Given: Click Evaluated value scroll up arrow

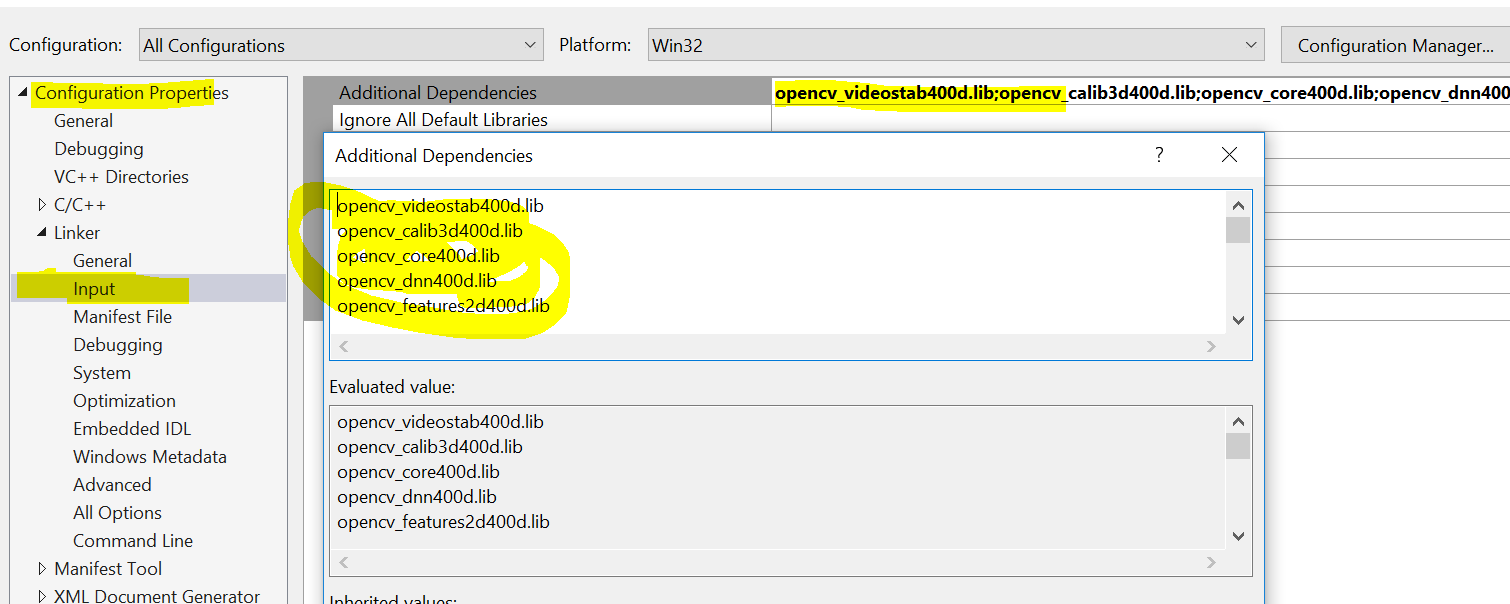Looking at the screenshot, I should pos(1238,421).
